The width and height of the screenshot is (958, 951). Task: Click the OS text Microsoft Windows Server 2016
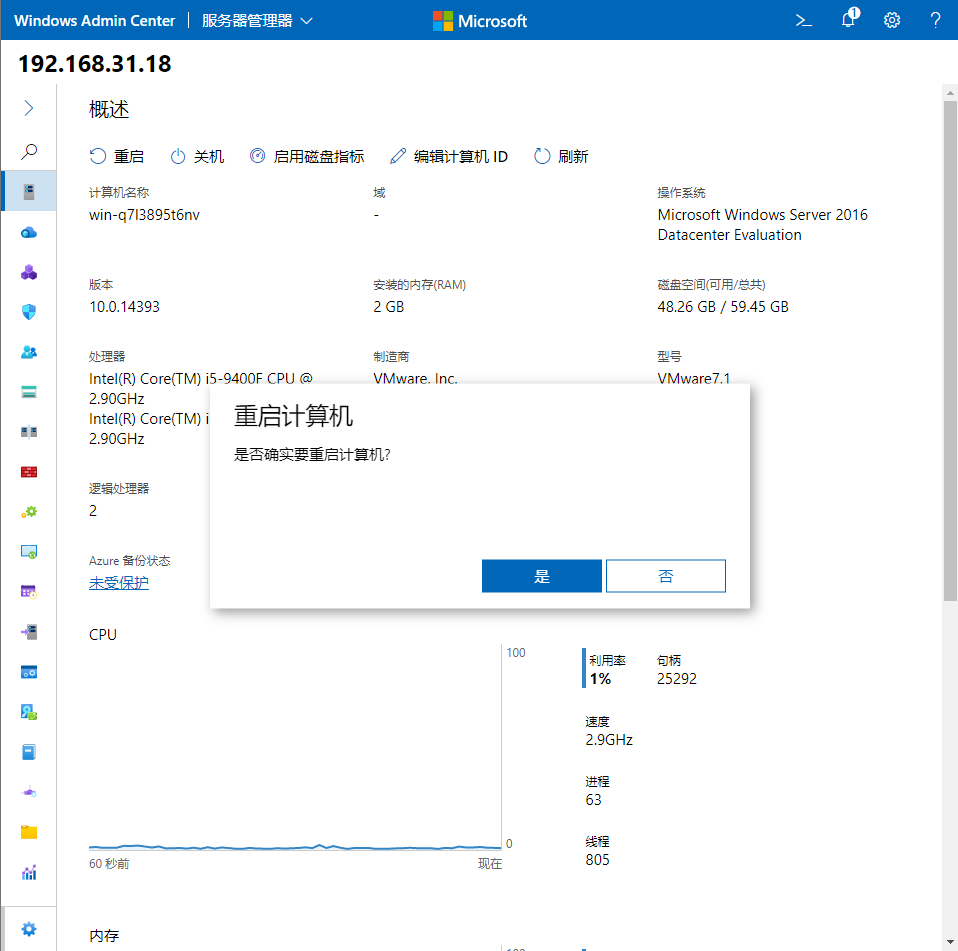pos(762,215)
